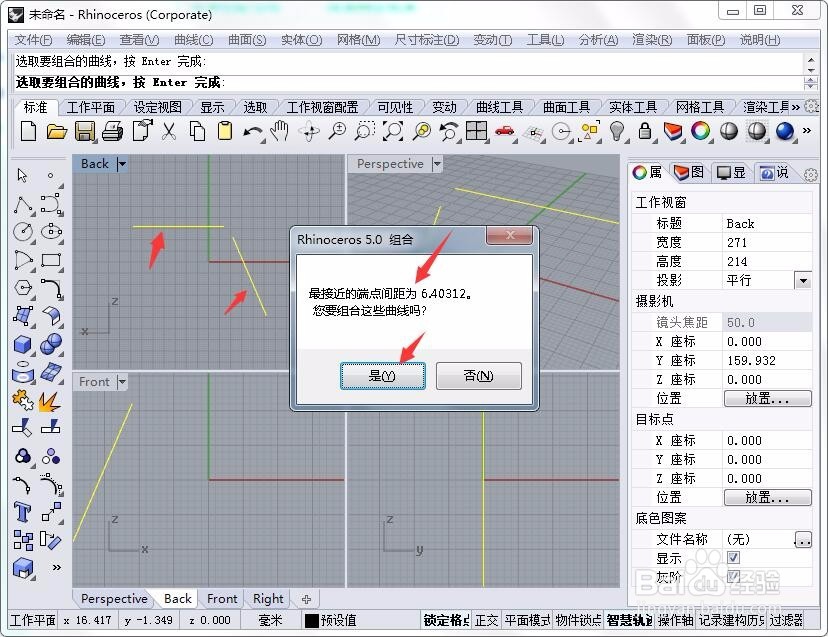Toggle 操作轴 in the status bar
The width and height of the screenshot is (828, 637).
coord(675,620)
